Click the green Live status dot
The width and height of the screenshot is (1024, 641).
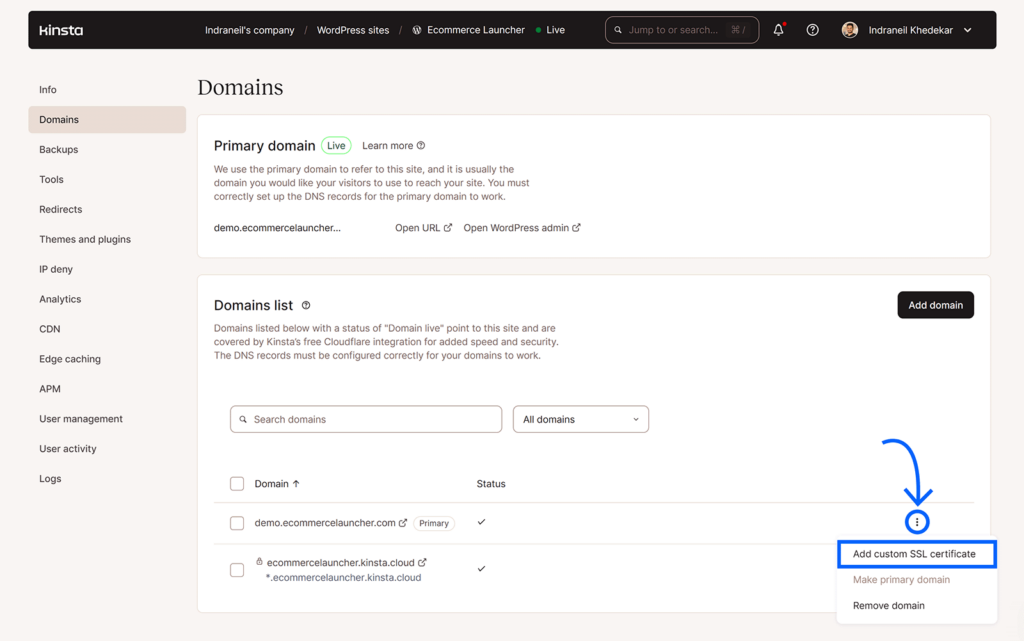[538, 30]
